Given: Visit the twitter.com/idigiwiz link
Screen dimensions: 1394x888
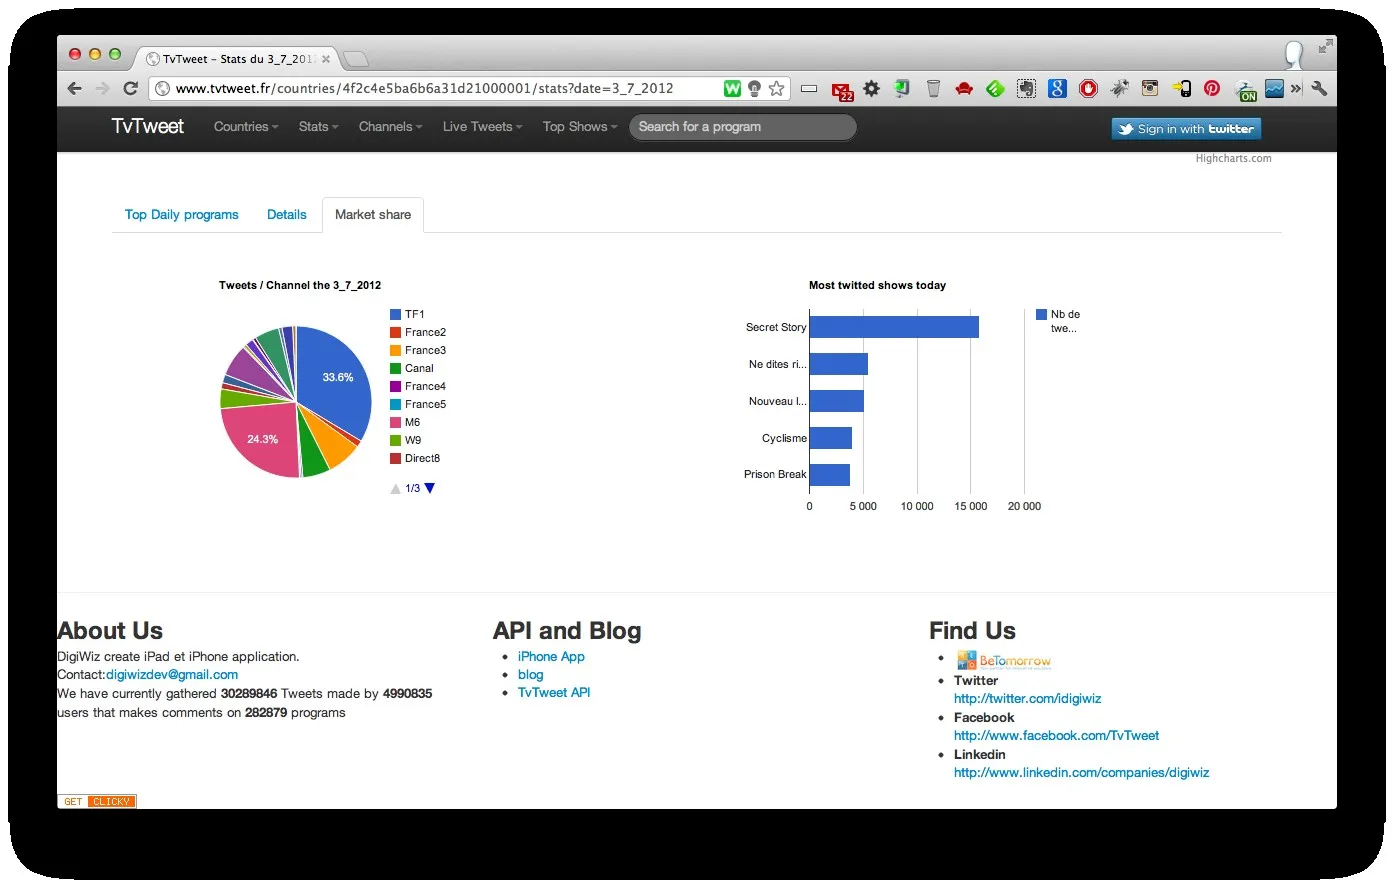Looking at the screenshot, I should click(1027, 699).
